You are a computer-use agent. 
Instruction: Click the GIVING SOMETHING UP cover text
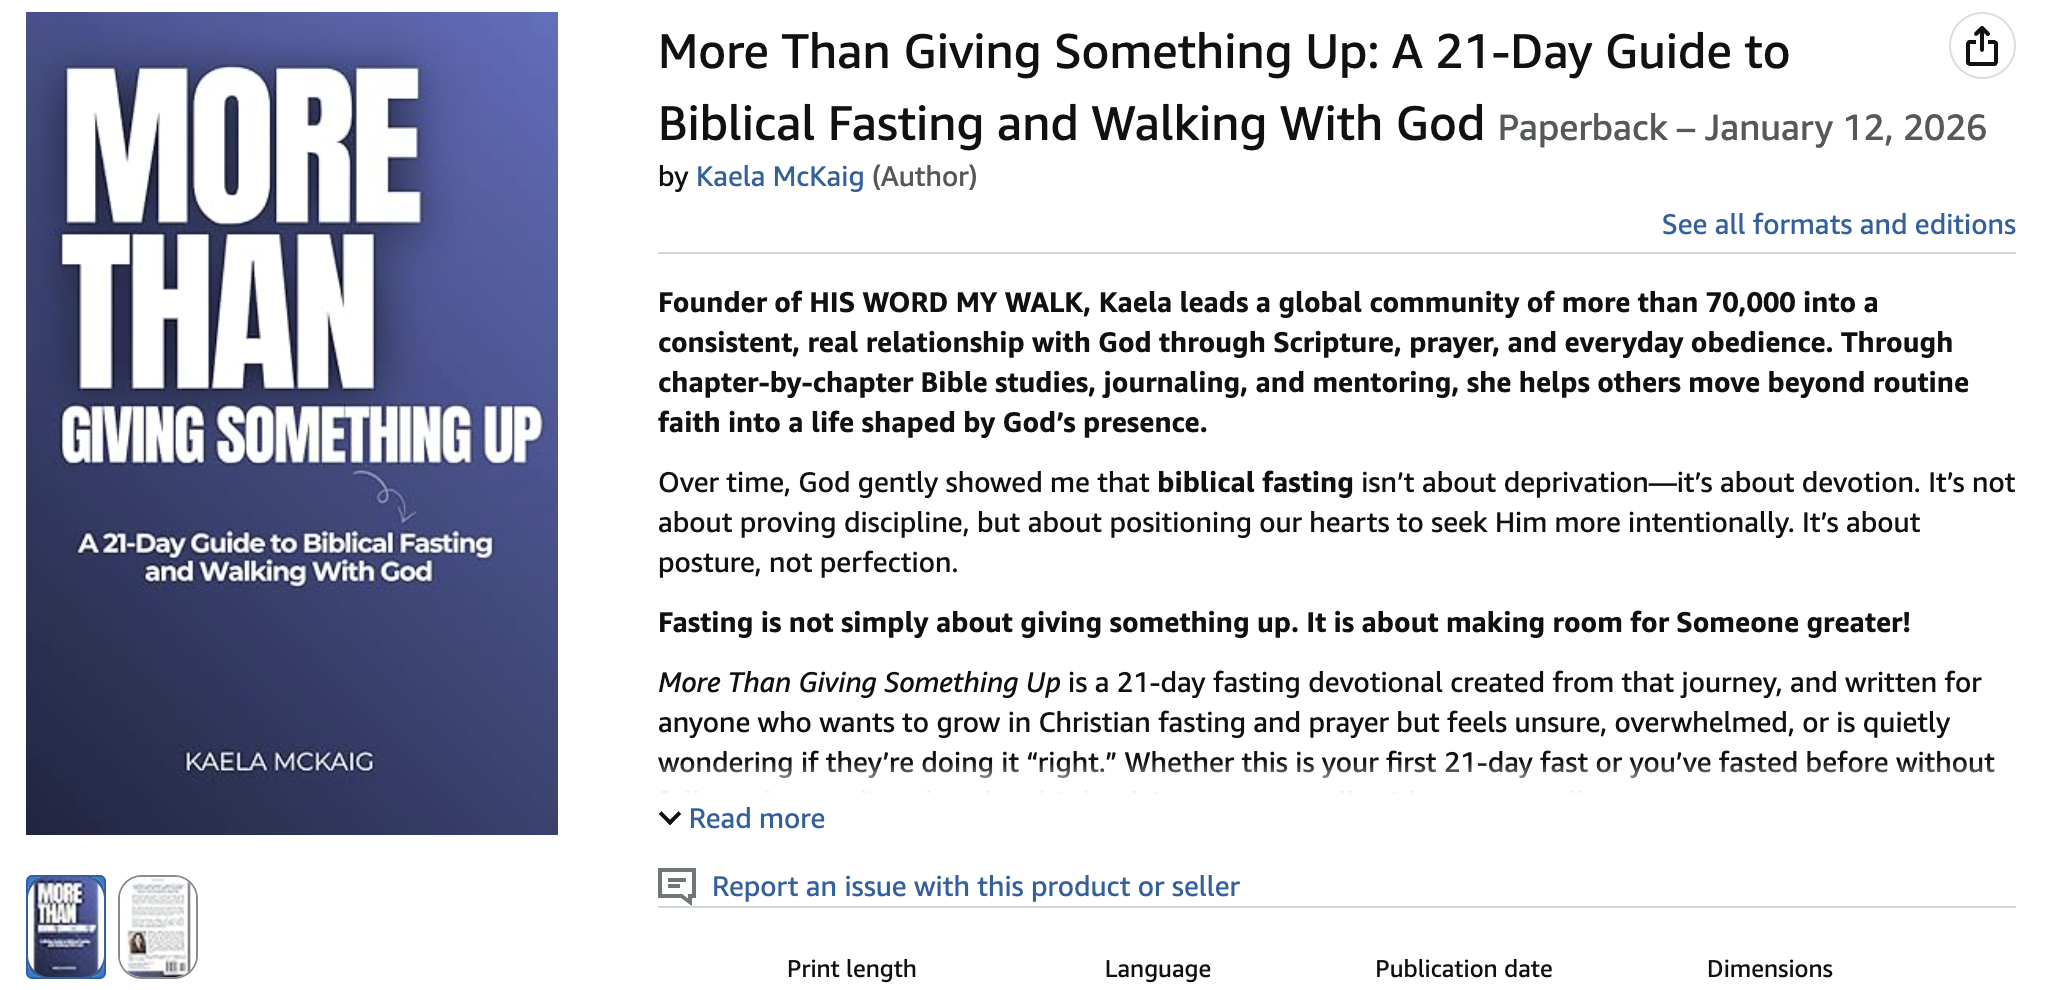(301, 436)
